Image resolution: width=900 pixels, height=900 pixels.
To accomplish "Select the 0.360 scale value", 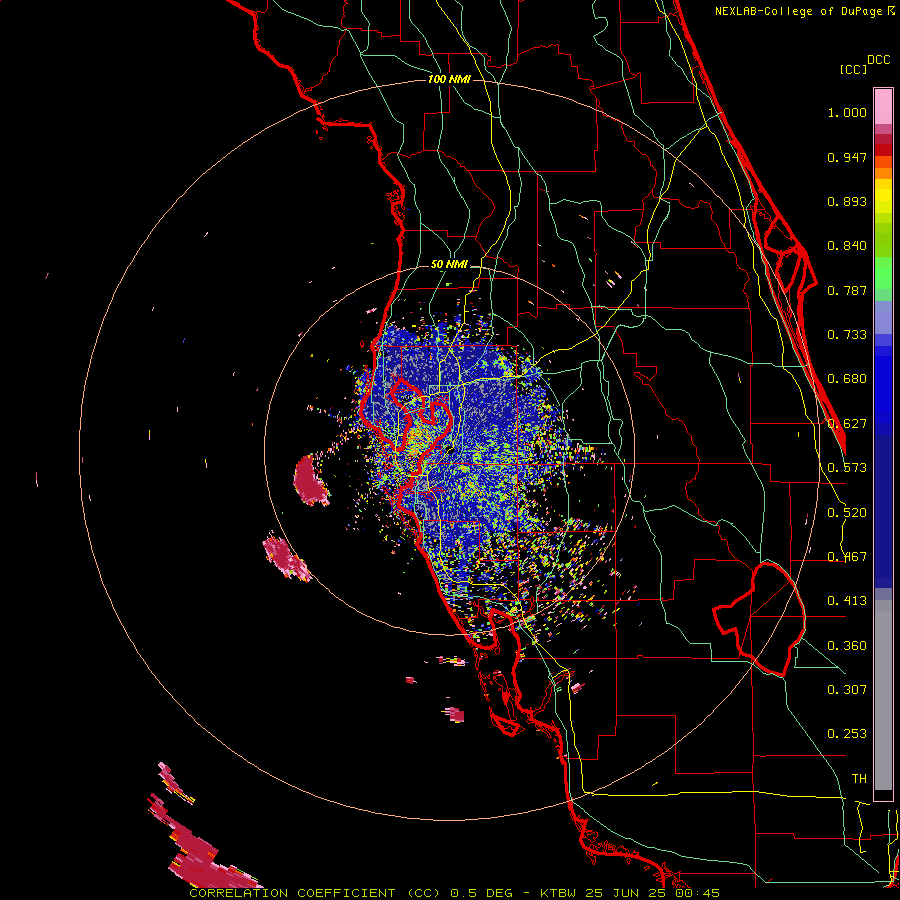I will [847, 646].
